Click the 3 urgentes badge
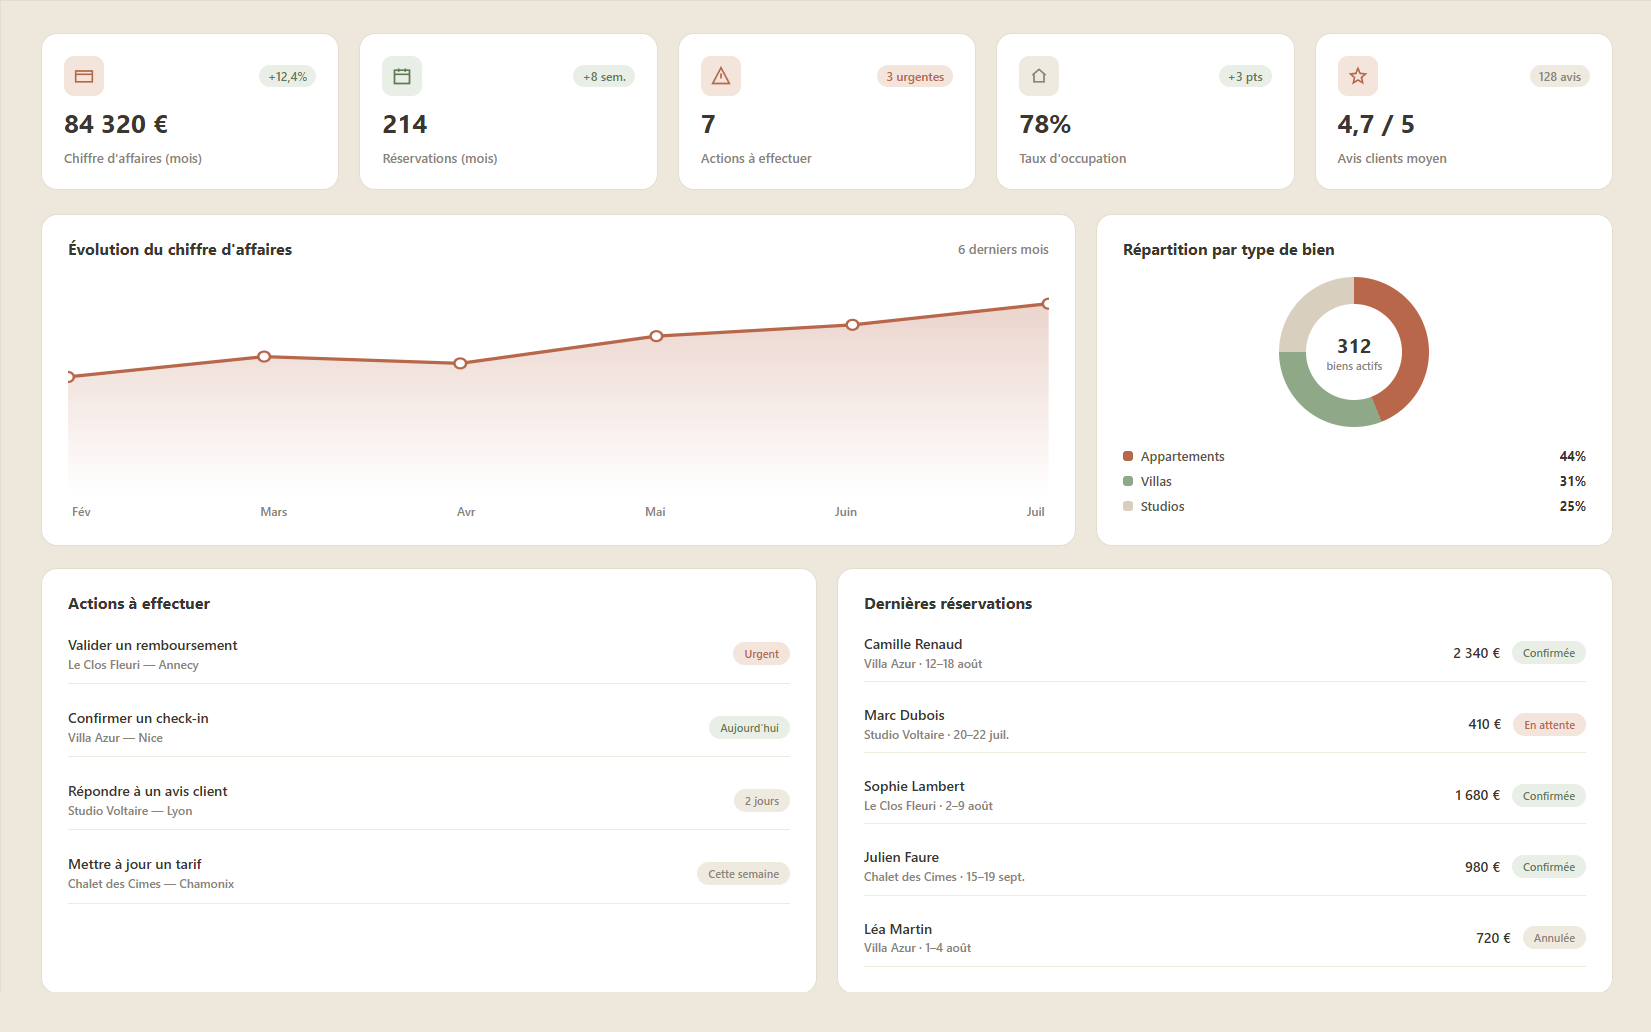This screenshot has width=1651, height=1032. click(915, 77)
